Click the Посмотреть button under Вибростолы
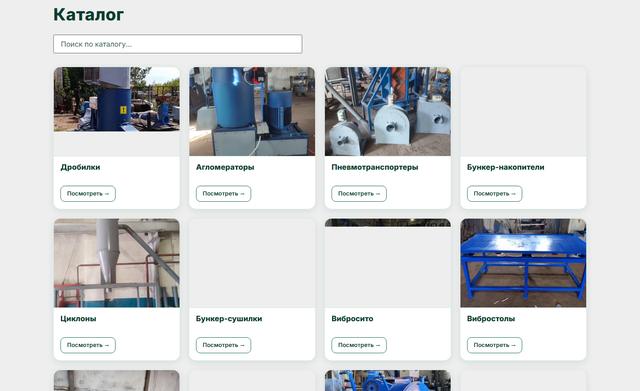The height and width of the screenshot is (391, 640). point(494,345)
